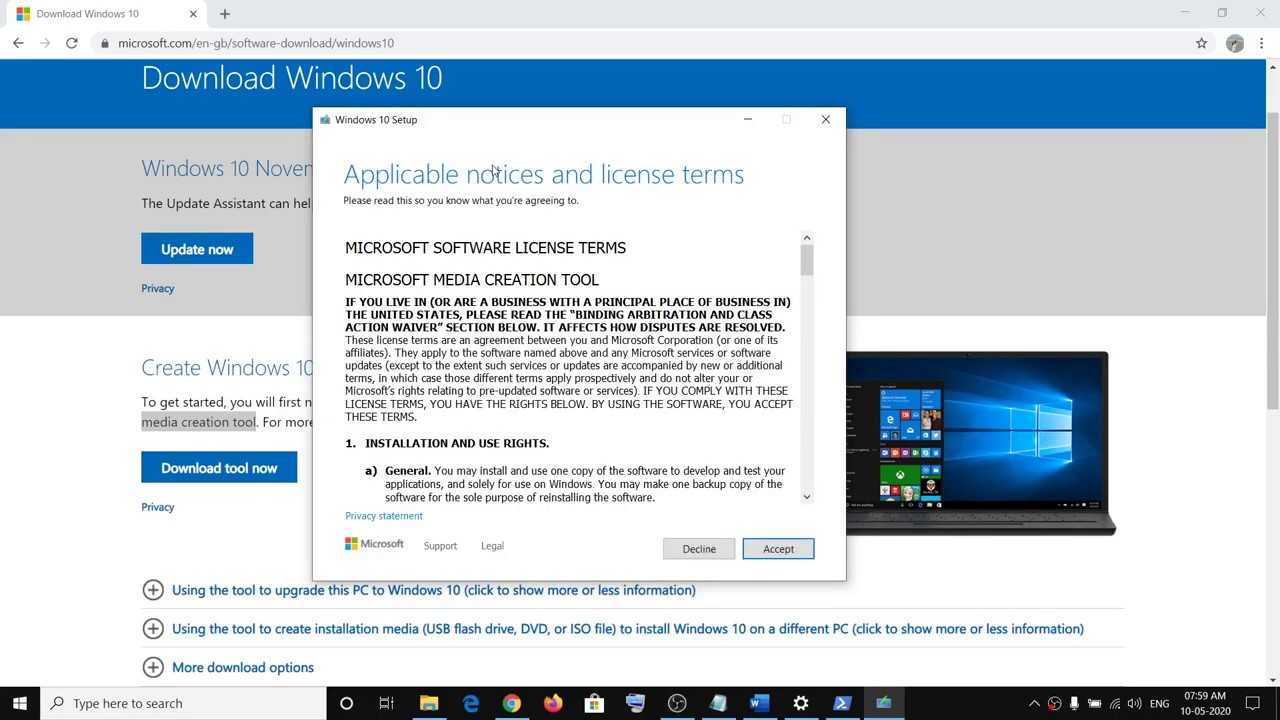This screenshot has width=1280, height=720.
Task: Close the Windows 10 Setup dialog
Action: (x=825, y=119)
